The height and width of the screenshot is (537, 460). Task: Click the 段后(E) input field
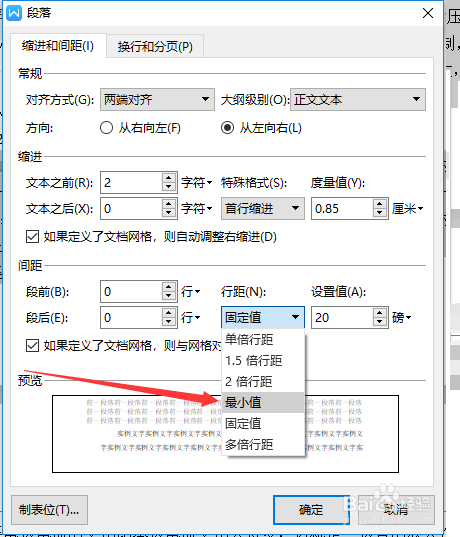tap(131, 317)
